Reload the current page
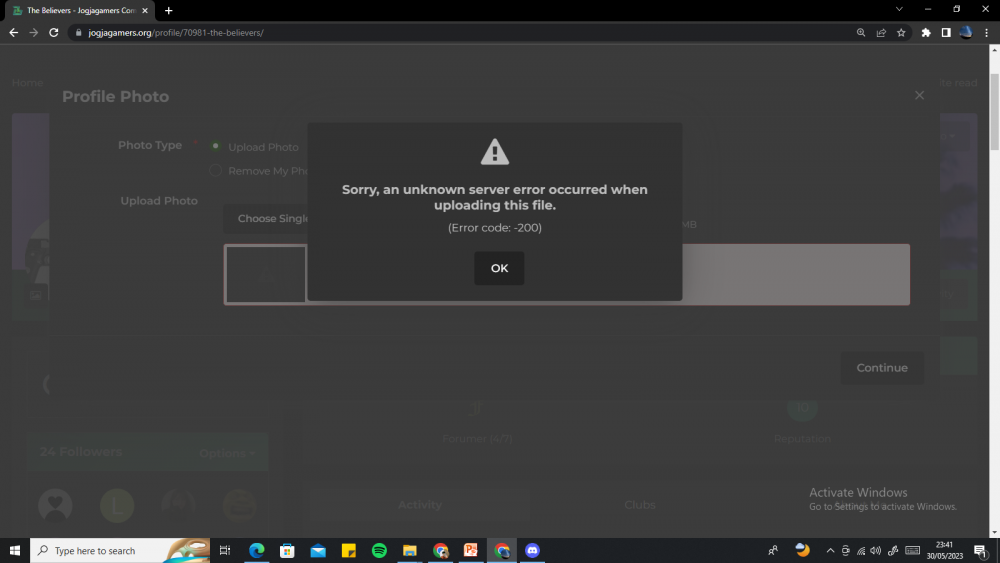The image size is (1000, 563). click(x=54, y=33)
